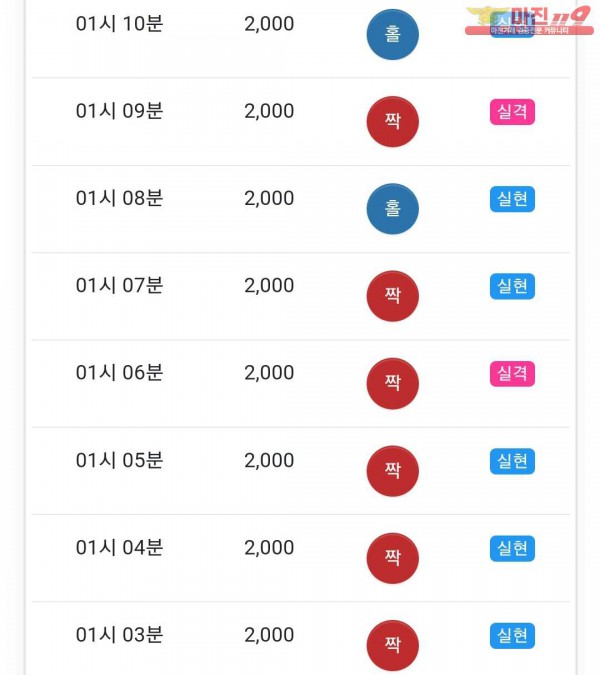Viewport: 600px width, 675px height.
Task: Click the 01시 10분 time label
Action: point(119,24)
